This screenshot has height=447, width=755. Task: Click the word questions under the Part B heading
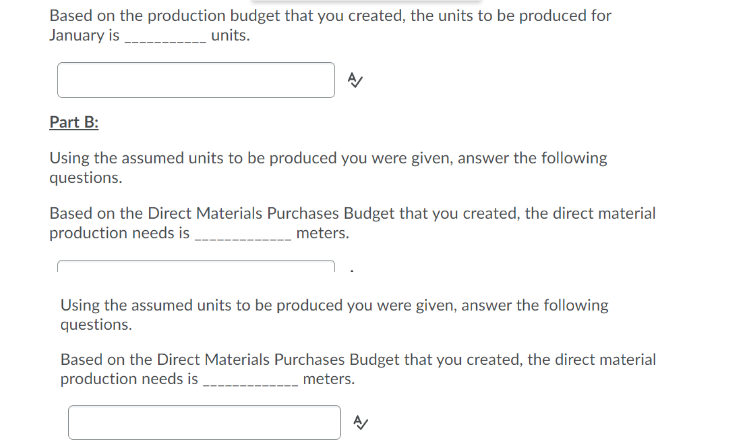click(x=86, y=178)
